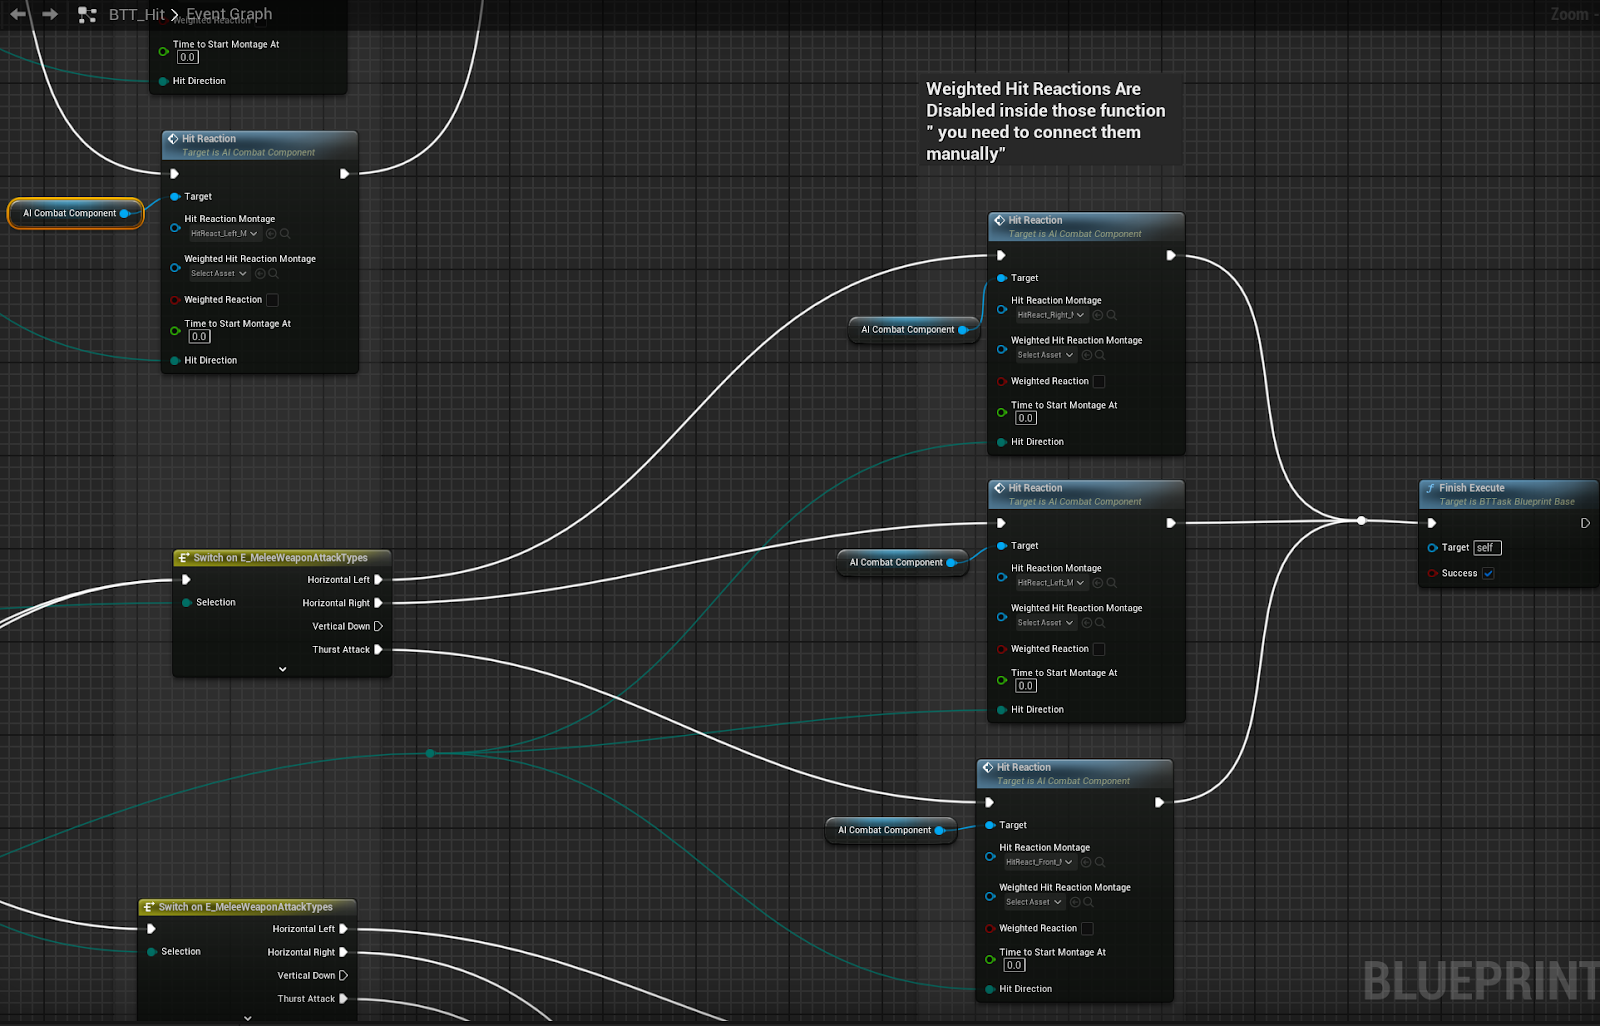Select the highlighted AI Combat Component variable node
This screenshot has height=1026, width=1600.
(x=76, y=213)
